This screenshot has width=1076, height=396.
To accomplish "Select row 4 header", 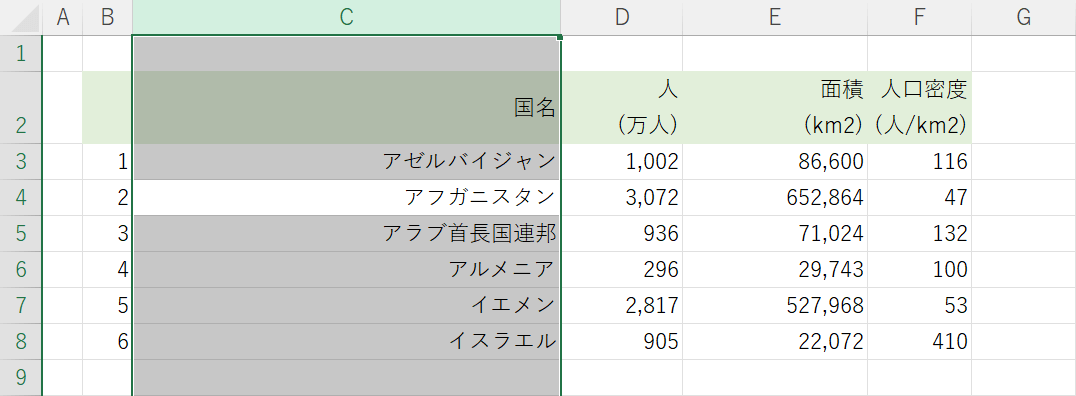I will 21,198.
